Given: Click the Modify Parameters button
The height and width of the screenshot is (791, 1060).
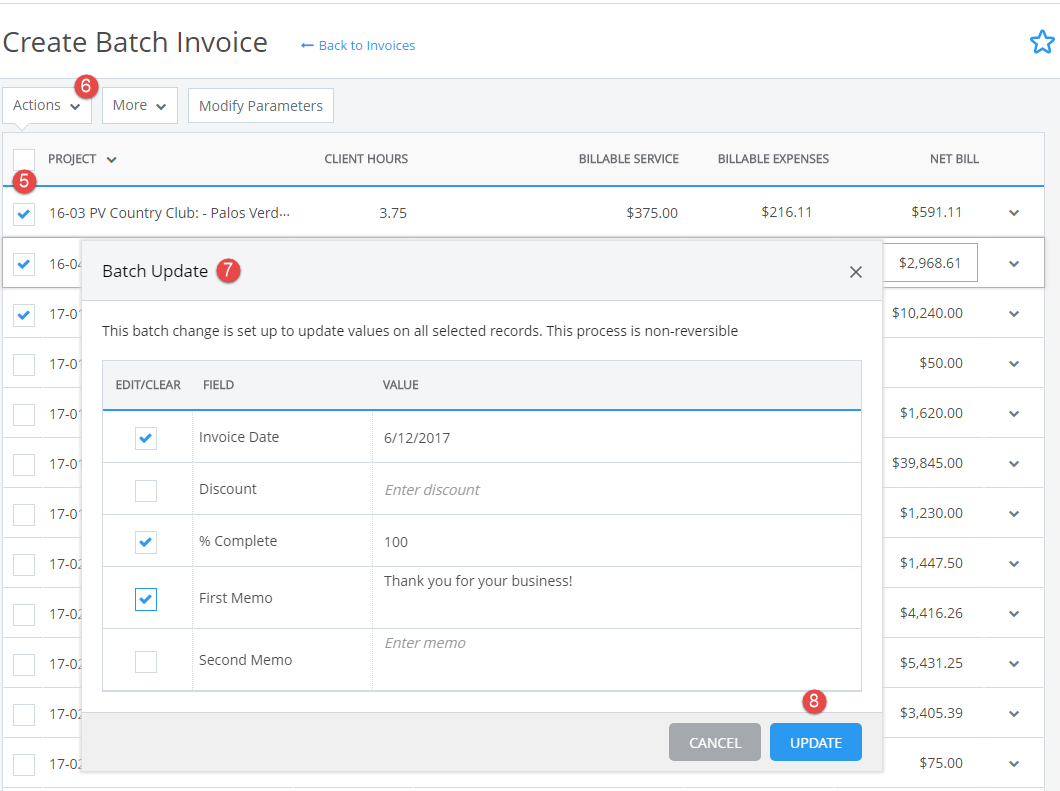Looking at the screenshot, I should click(260, 105).
